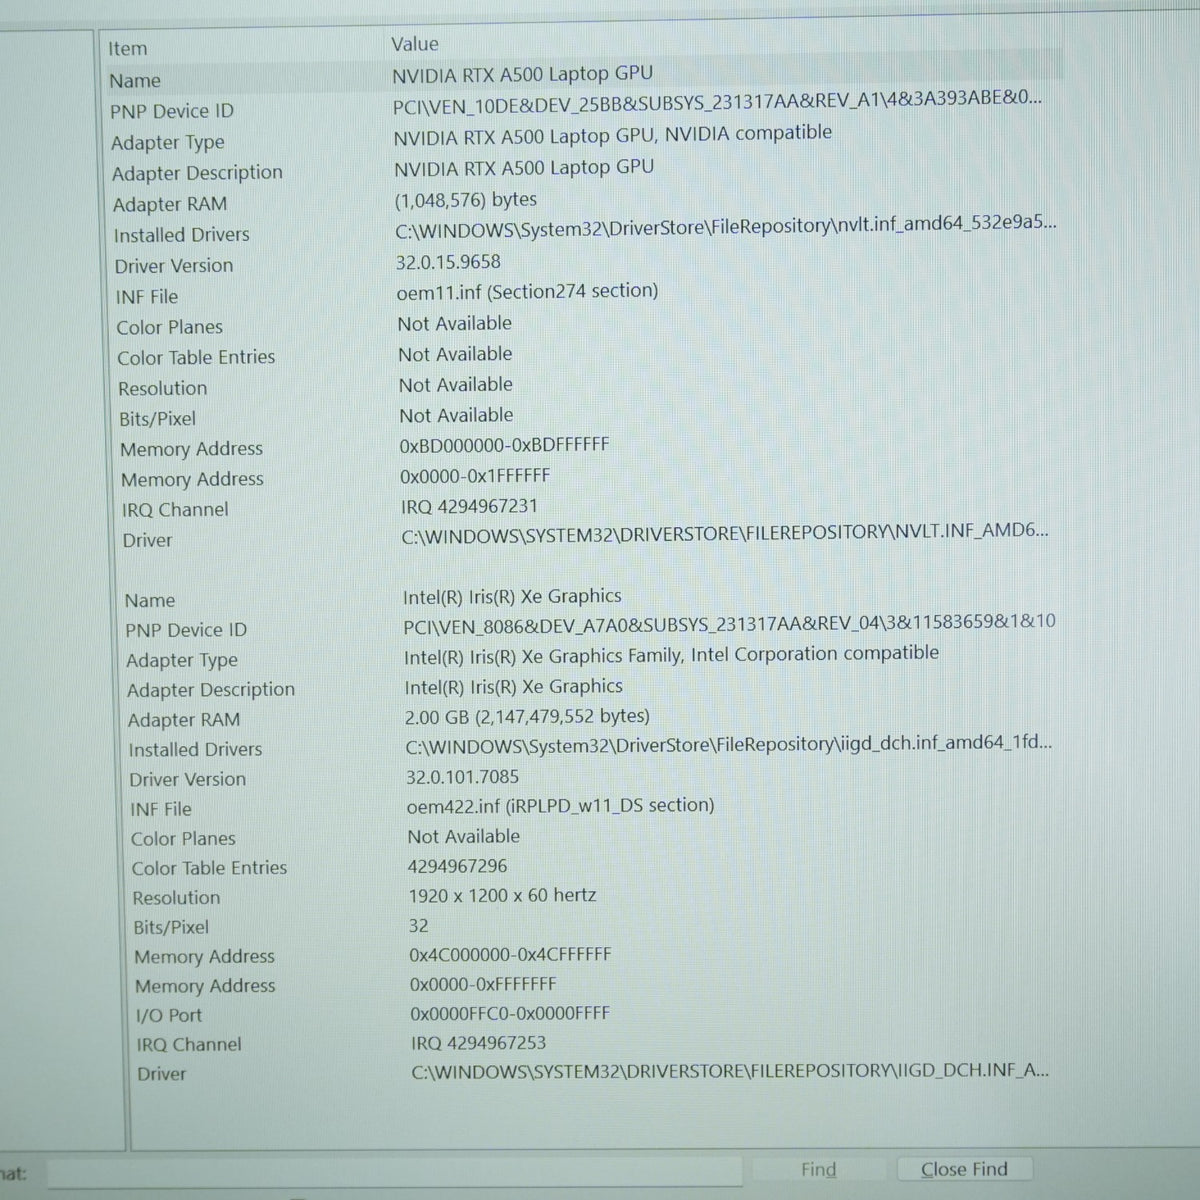
Task: Select the NVIDIA RTX A500 Name row
Action: click(585, 76)
